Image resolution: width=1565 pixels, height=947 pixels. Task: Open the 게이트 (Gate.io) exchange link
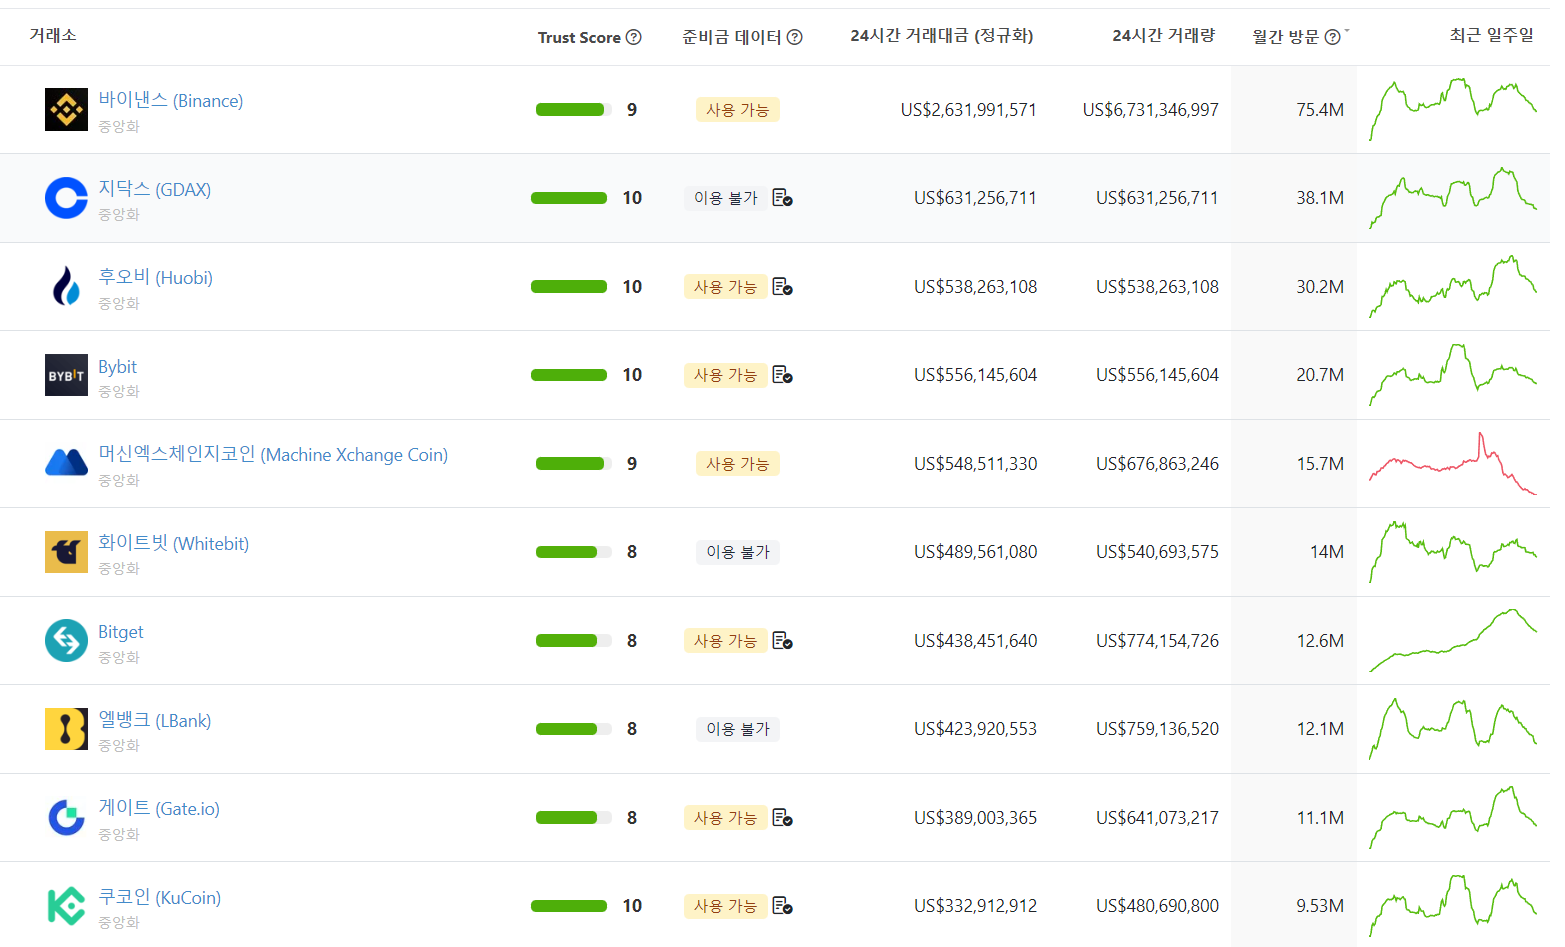coord(159,808)
